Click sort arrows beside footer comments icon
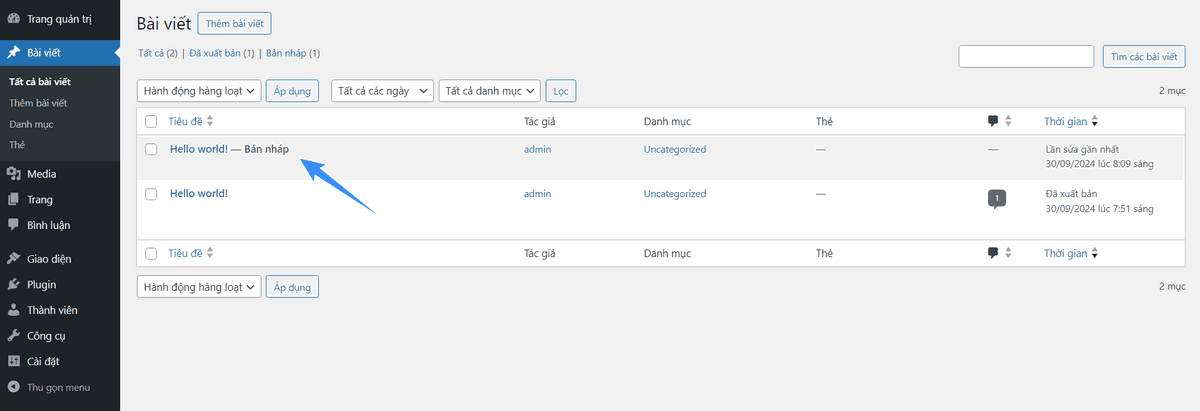 coord(1008,253)
